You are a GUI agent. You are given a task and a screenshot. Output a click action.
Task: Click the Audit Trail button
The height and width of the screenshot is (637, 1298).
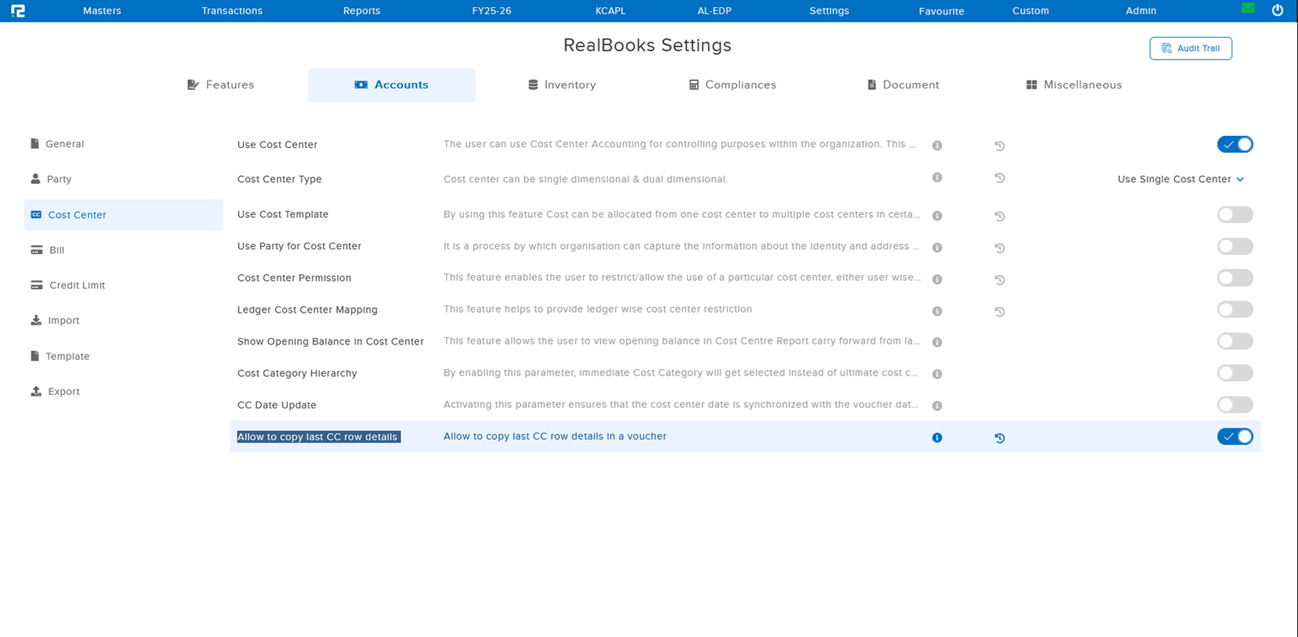click(x=1191, y=48)
